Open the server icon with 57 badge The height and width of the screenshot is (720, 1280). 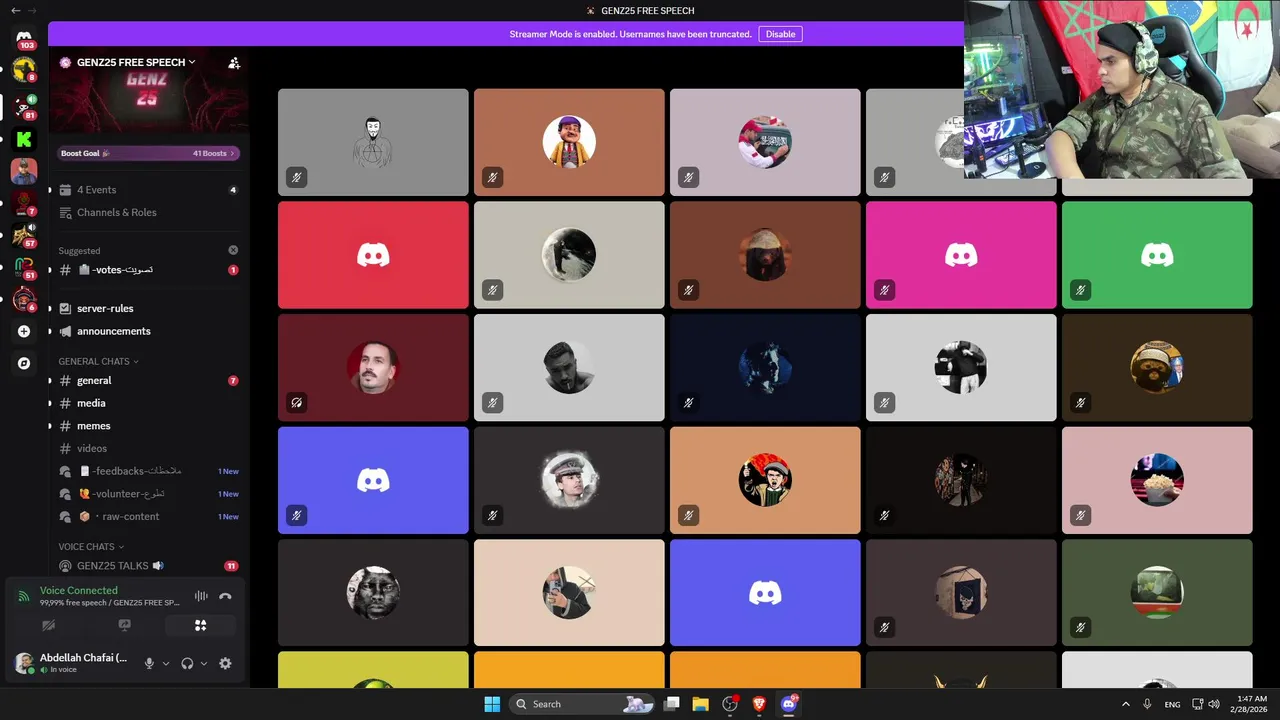[24, 235]
